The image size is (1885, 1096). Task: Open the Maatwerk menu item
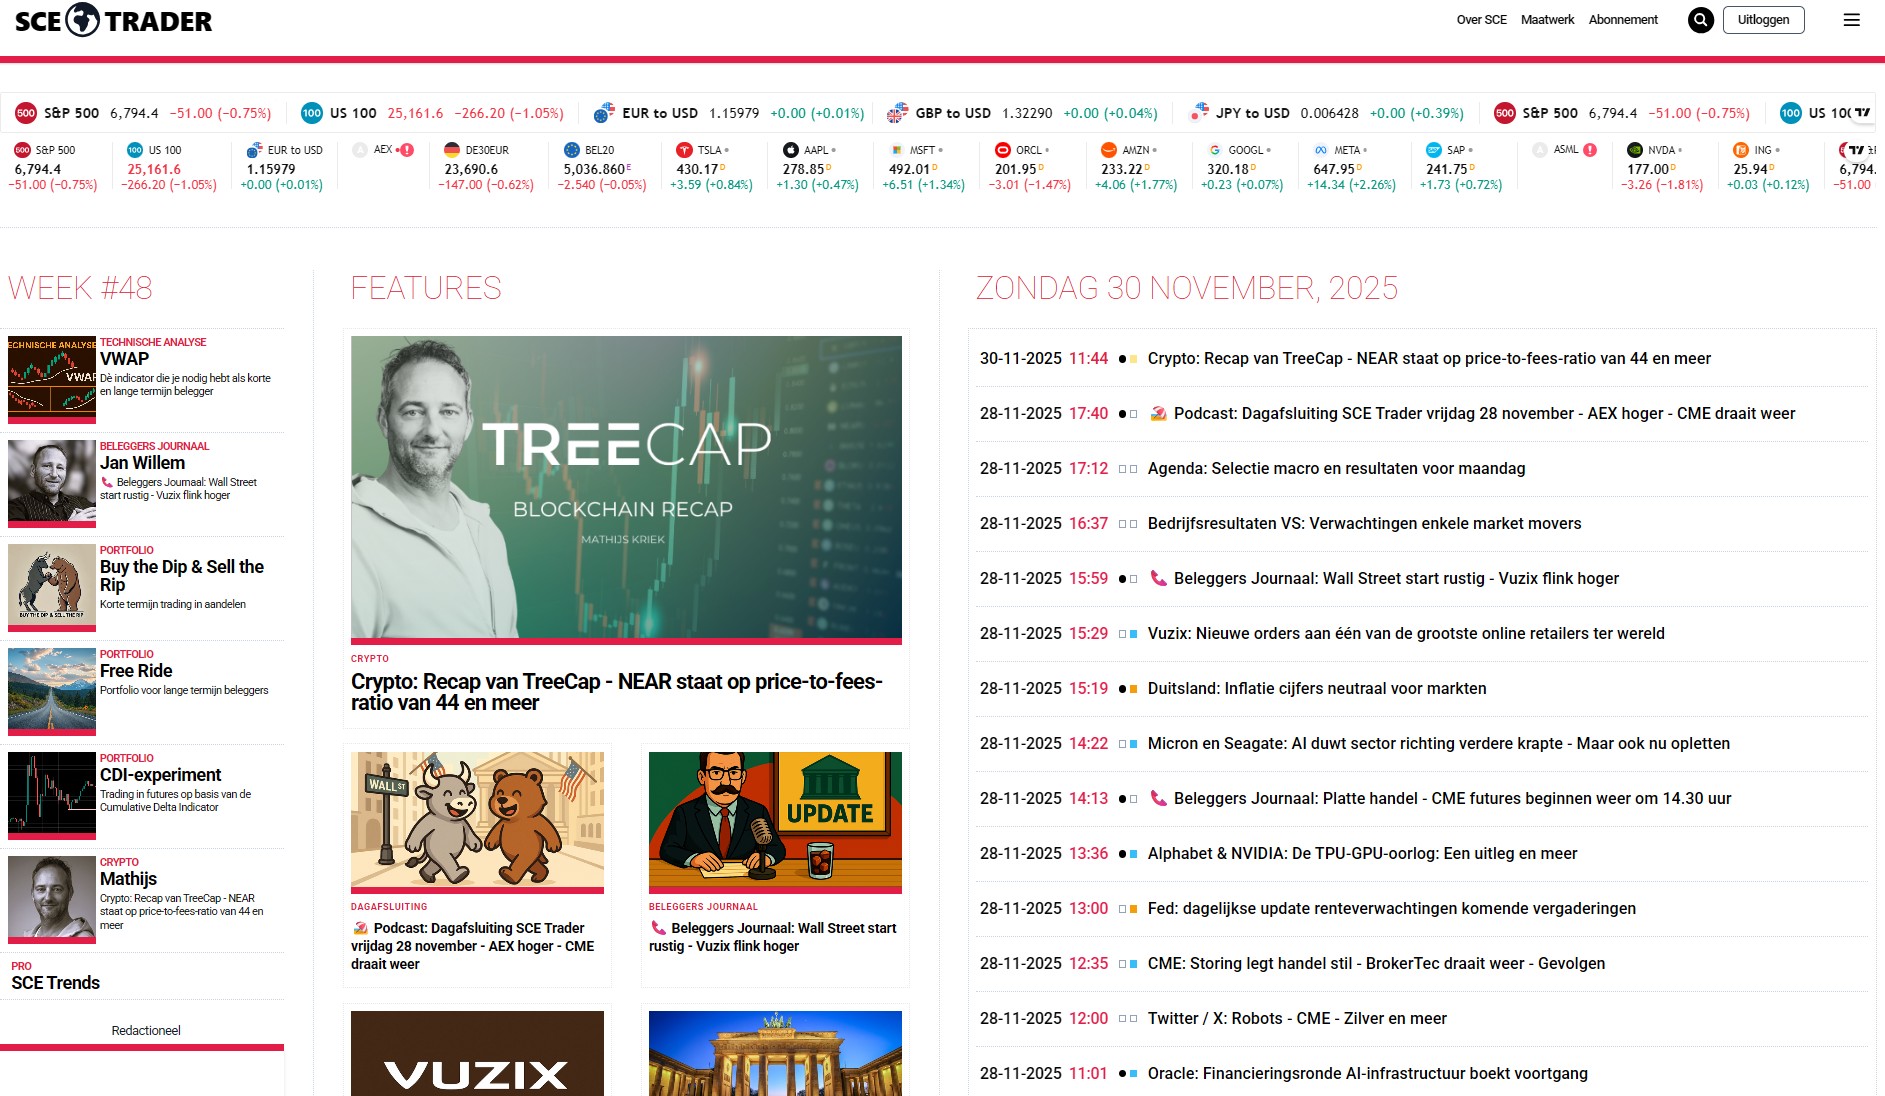(1547, 20)
